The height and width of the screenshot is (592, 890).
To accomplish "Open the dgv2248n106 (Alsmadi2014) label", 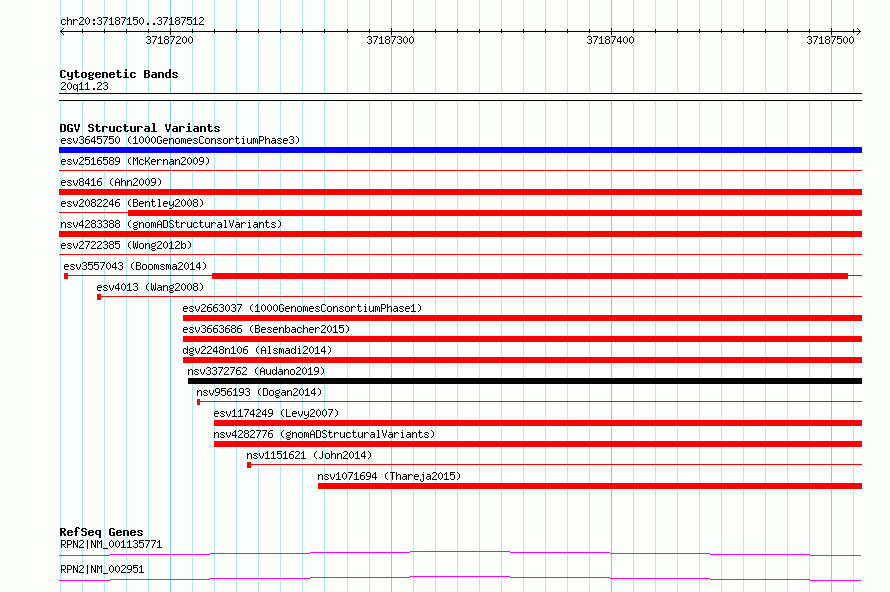I will 257,350.
